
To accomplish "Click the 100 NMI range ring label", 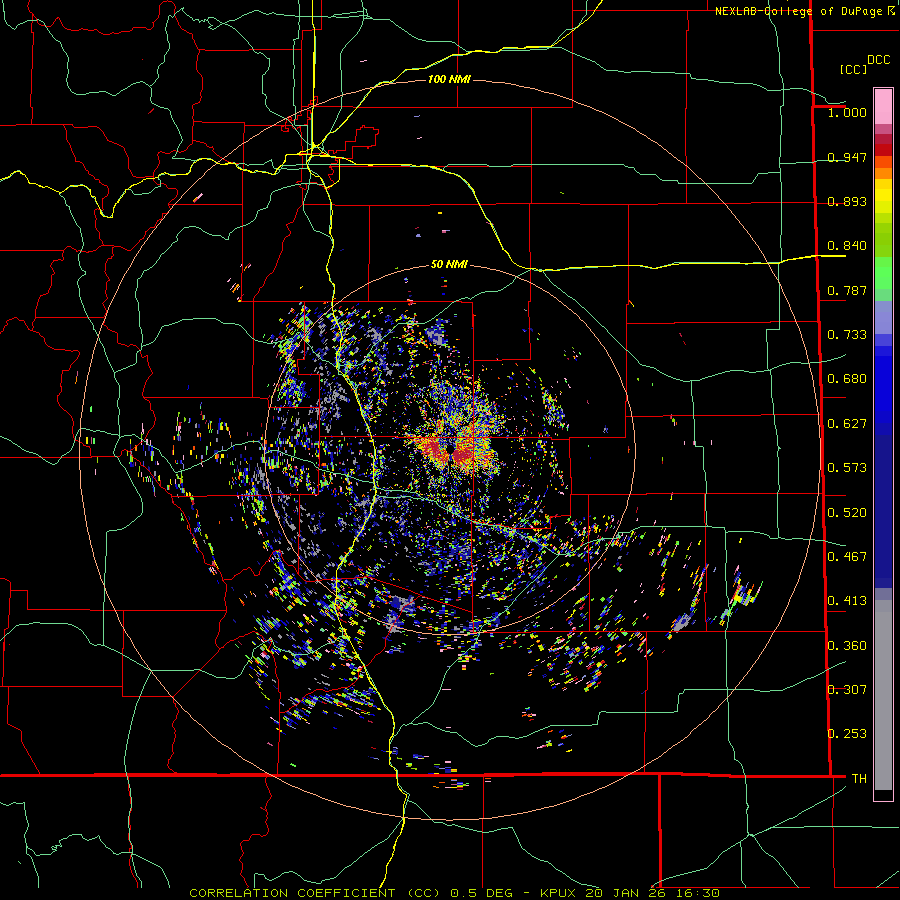I will [x=449, y=79].
